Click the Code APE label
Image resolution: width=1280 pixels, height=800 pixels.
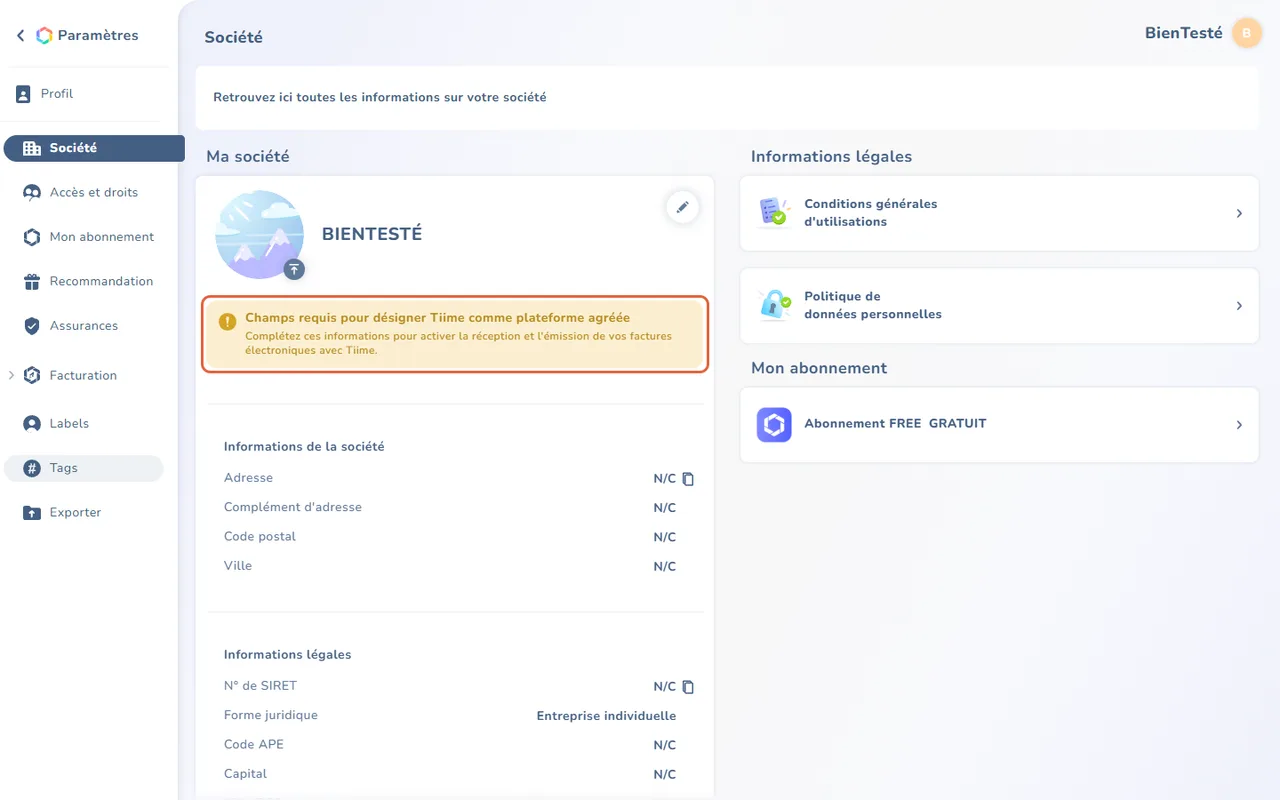click(x=254, y=745)
